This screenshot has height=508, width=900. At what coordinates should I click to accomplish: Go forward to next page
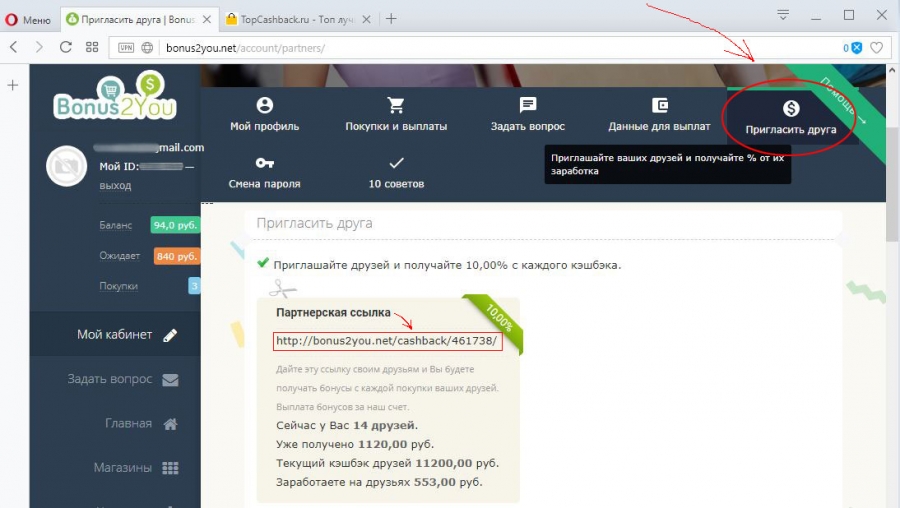(x=39, y=47)
